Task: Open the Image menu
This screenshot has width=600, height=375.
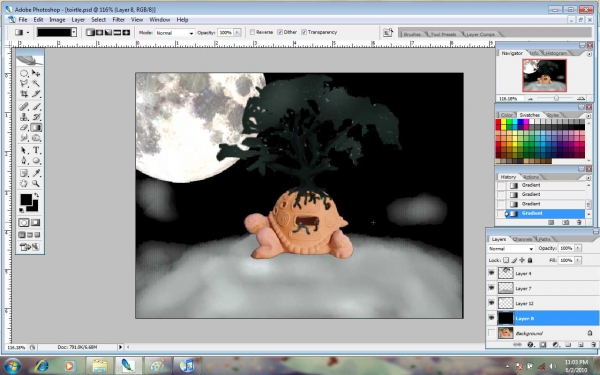Action: point(57,20)
